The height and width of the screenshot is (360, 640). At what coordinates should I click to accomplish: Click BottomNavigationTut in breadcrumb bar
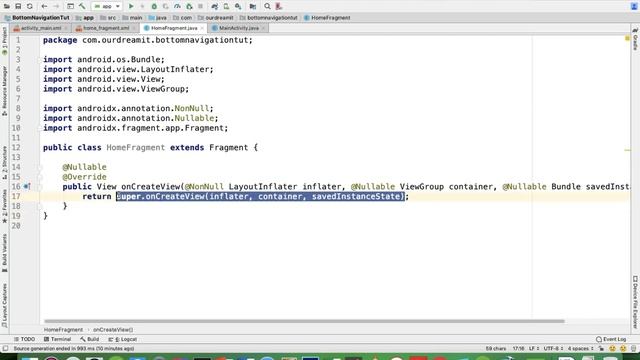point(37,18)
